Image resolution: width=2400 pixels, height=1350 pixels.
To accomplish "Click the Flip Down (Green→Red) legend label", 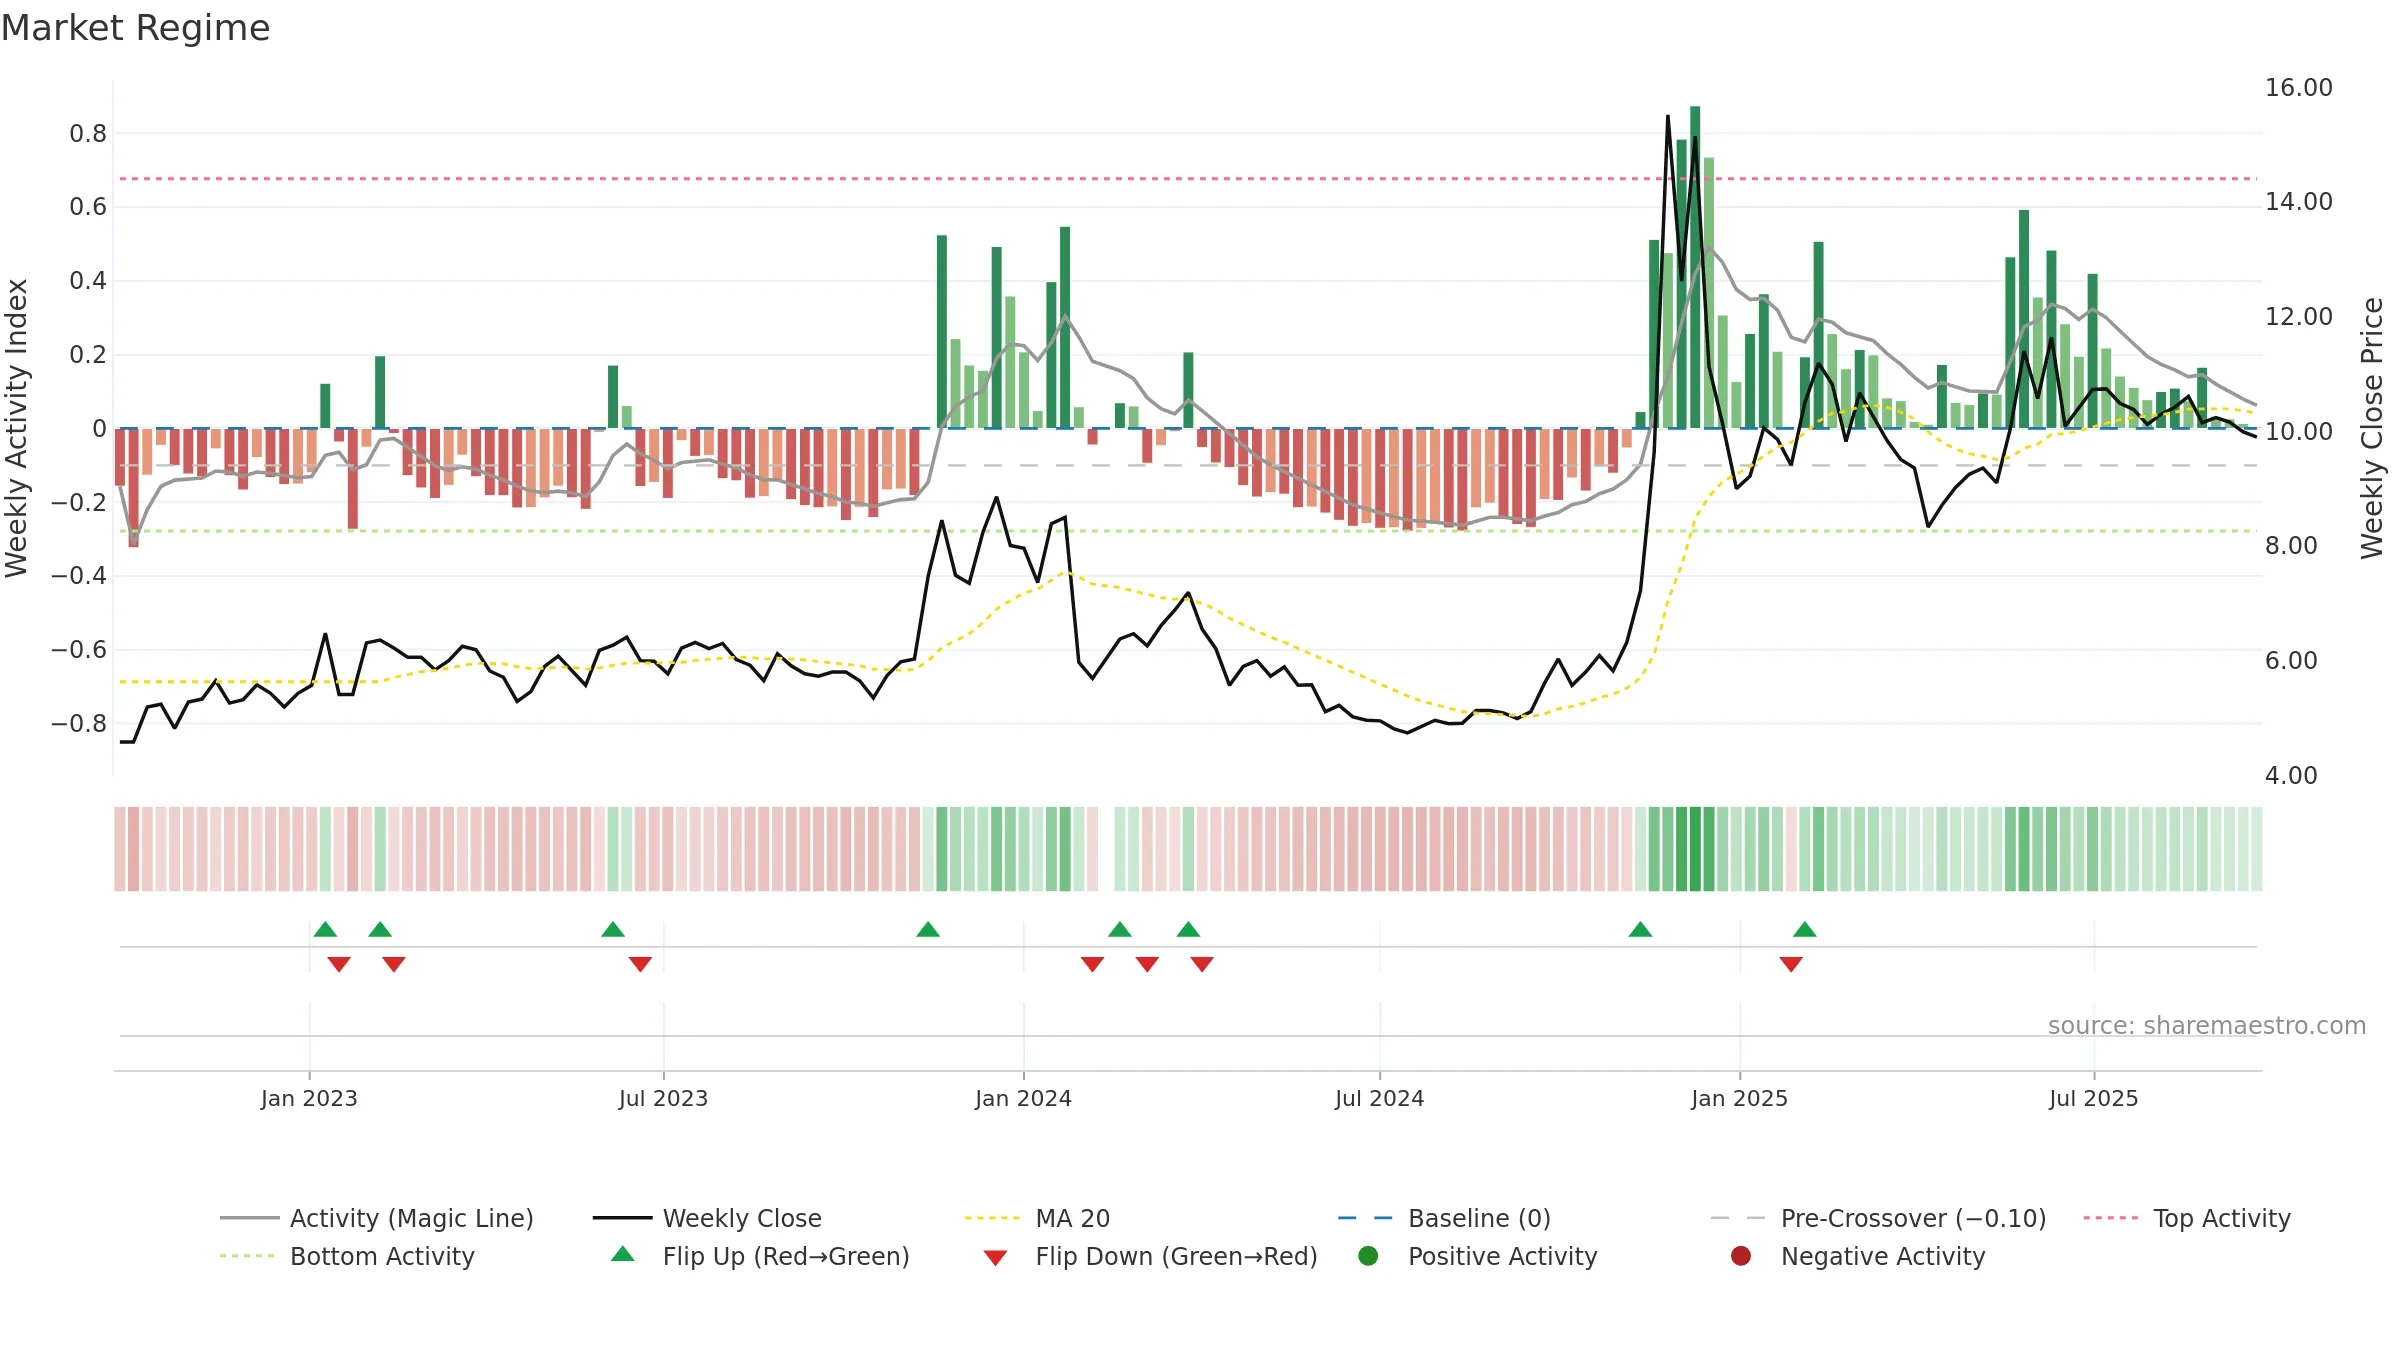I will tap(1176, 1256).
